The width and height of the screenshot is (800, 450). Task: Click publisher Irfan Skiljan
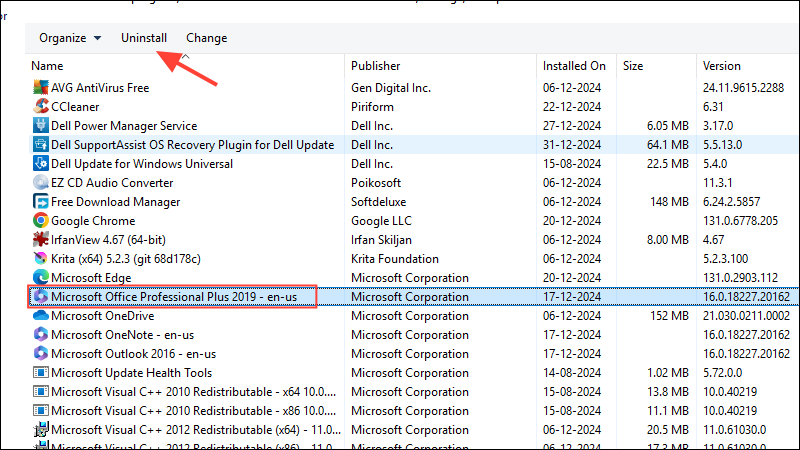[x=381, y=240]
